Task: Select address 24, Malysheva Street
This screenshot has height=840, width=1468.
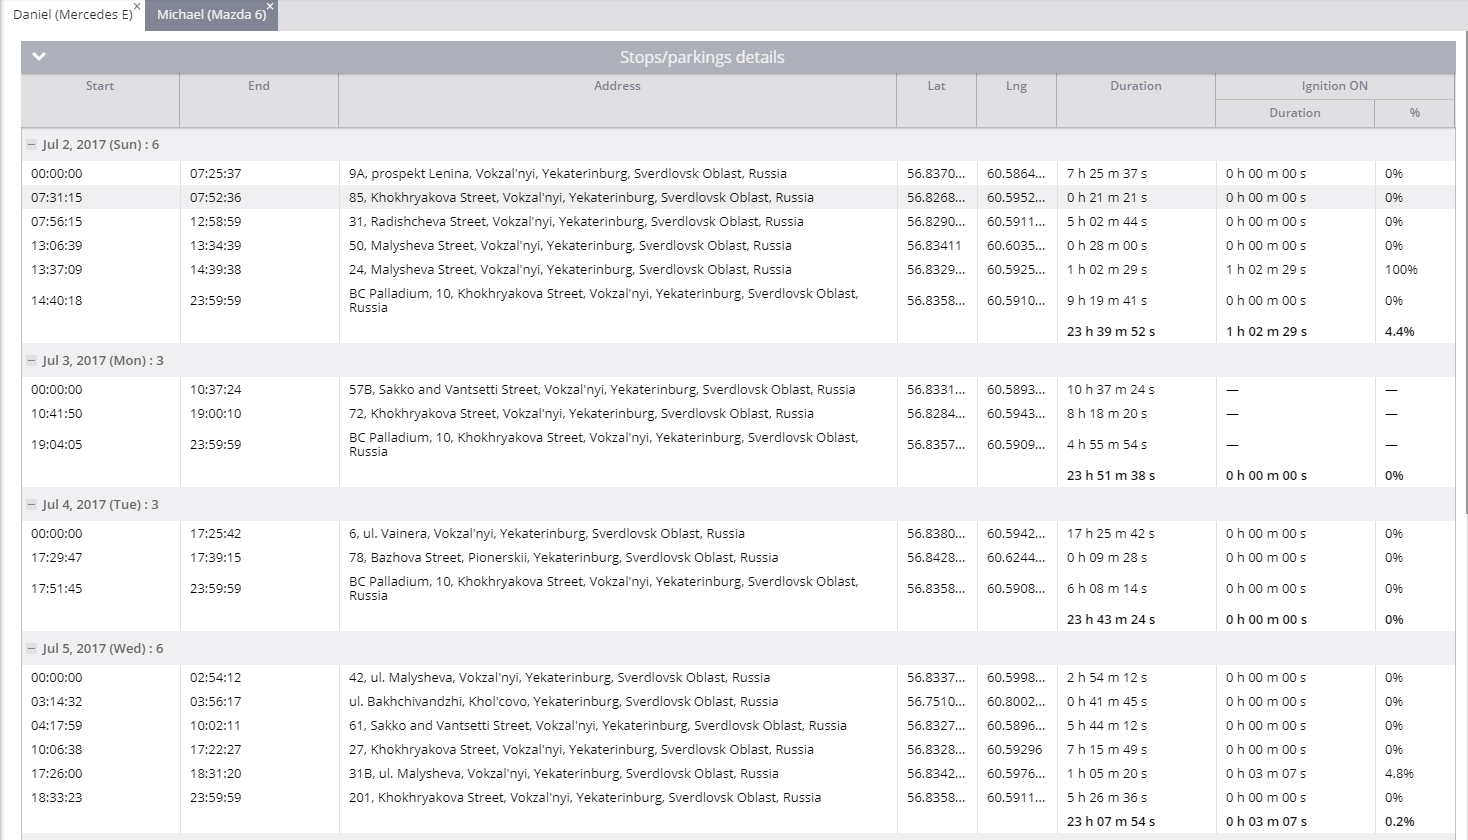Action: [570, 270]
